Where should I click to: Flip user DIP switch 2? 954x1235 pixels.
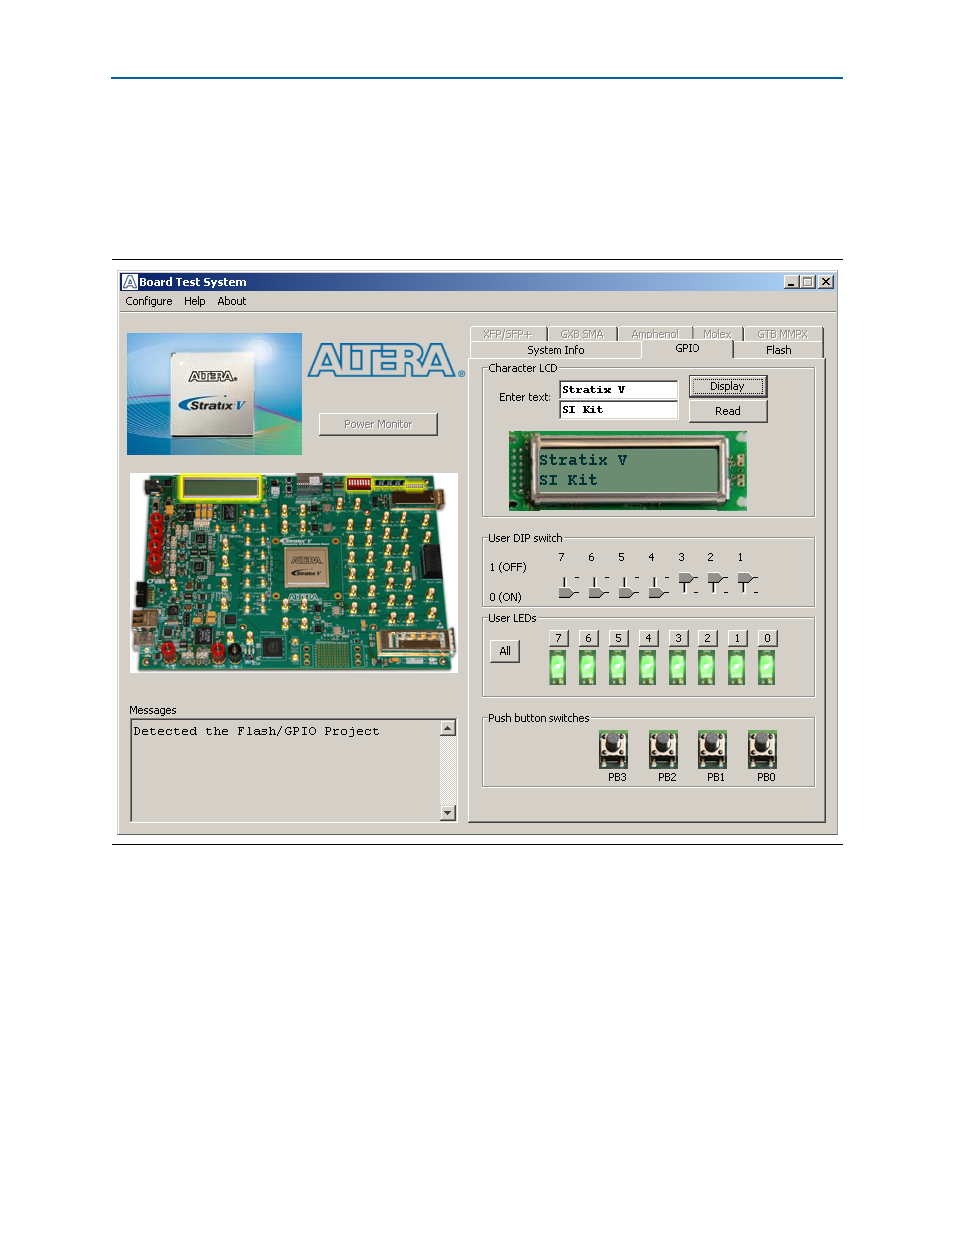717,584
